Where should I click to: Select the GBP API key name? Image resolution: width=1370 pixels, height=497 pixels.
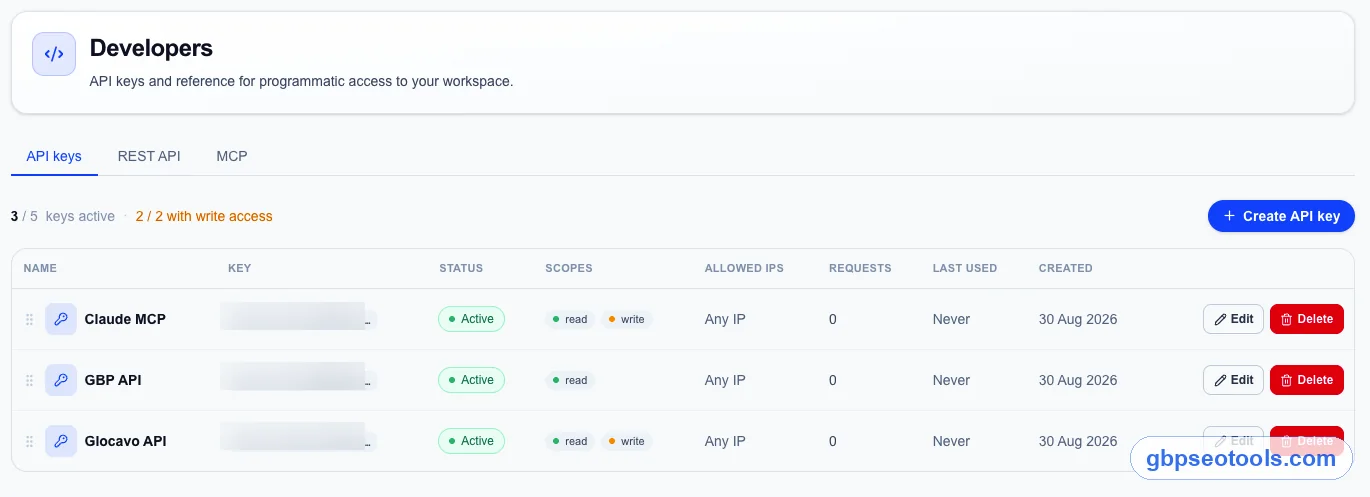point(113,380)
